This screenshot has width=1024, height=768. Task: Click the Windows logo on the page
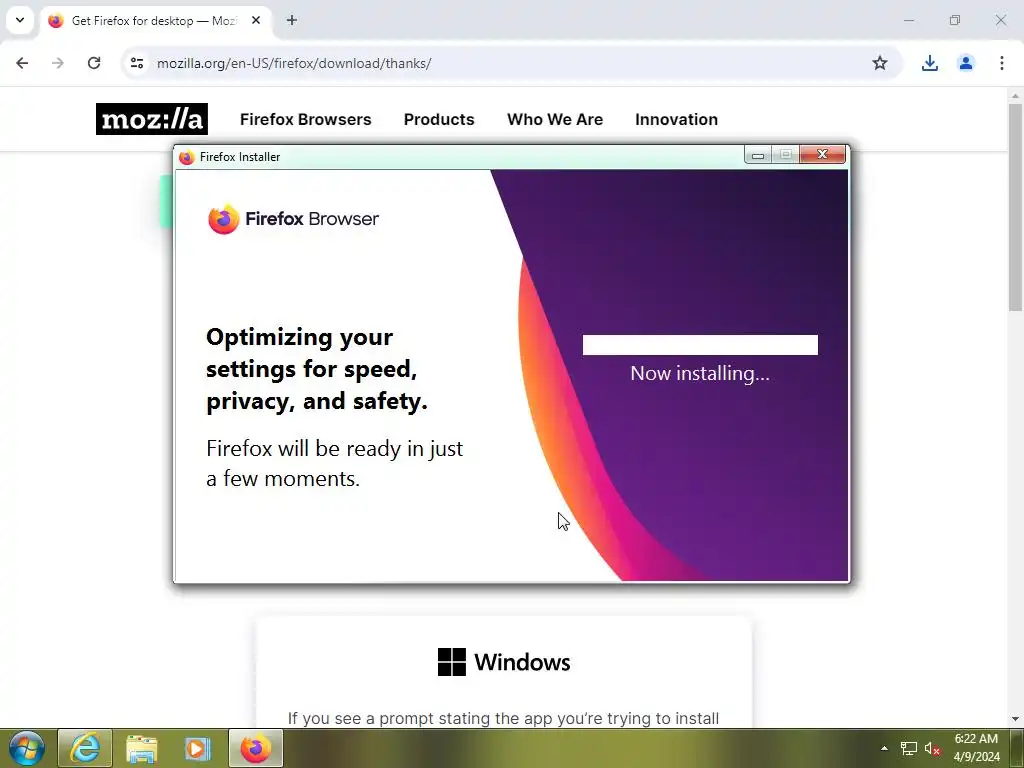click(504, 662)
